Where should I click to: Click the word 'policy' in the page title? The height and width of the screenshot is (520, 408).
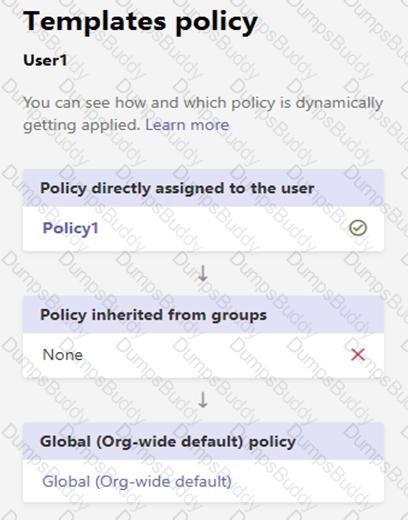point(216,23)
